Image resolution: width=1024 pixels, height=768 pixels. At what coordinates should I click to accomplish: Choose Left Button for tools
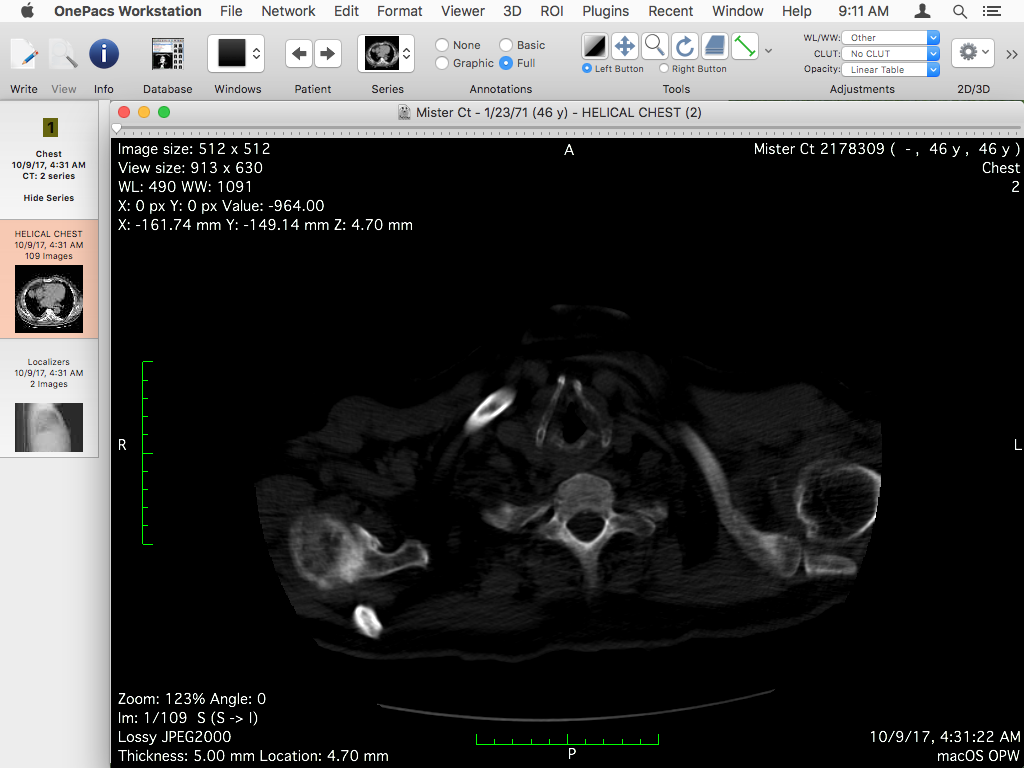point(586,68)
